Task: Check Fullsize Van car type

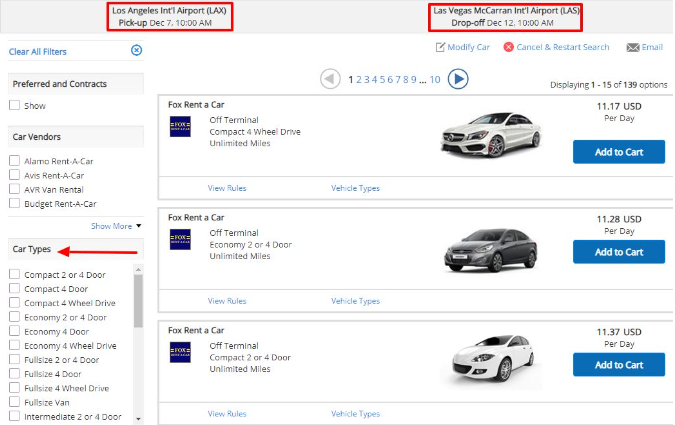Action: pos(14,402)
